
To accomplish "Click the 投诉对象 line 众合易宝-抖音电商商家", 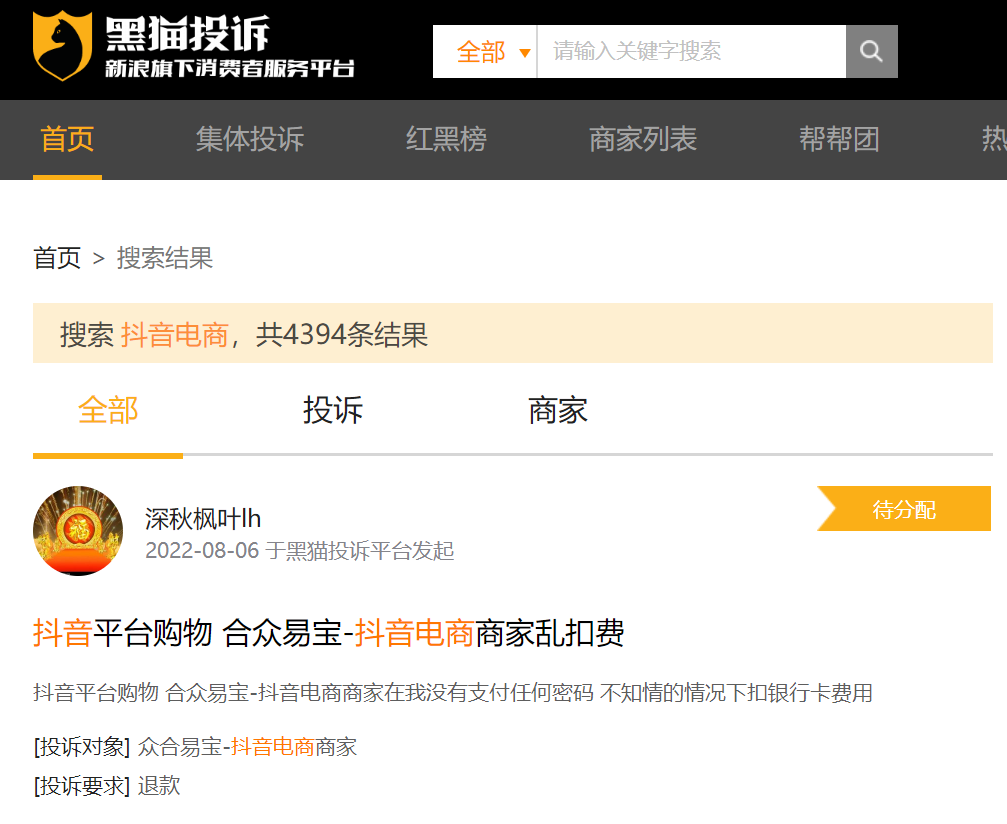I will pos(195,747).
